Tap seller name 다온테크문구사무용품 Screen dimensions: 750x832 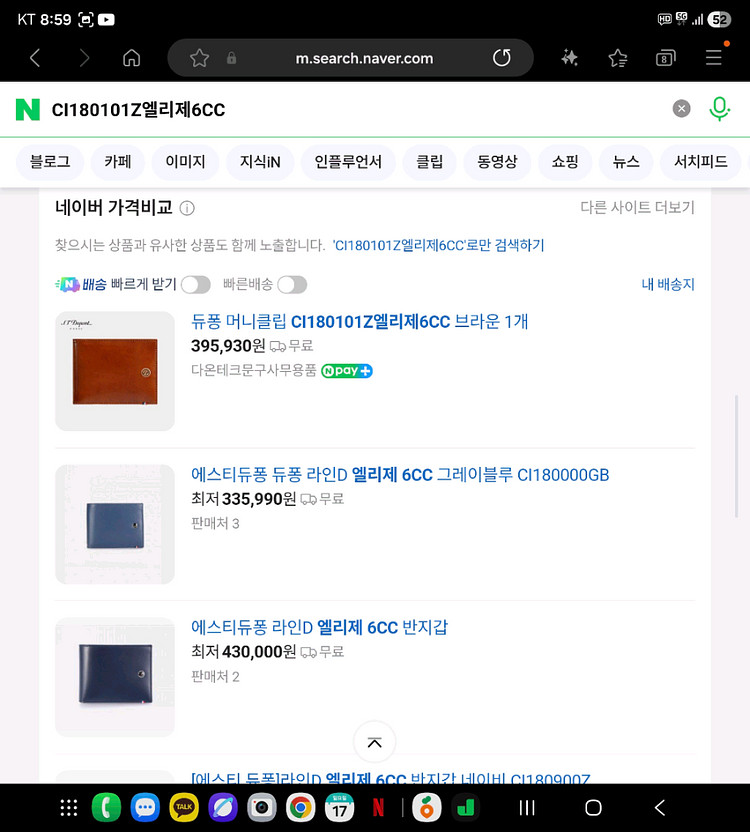tap(254, 370)
